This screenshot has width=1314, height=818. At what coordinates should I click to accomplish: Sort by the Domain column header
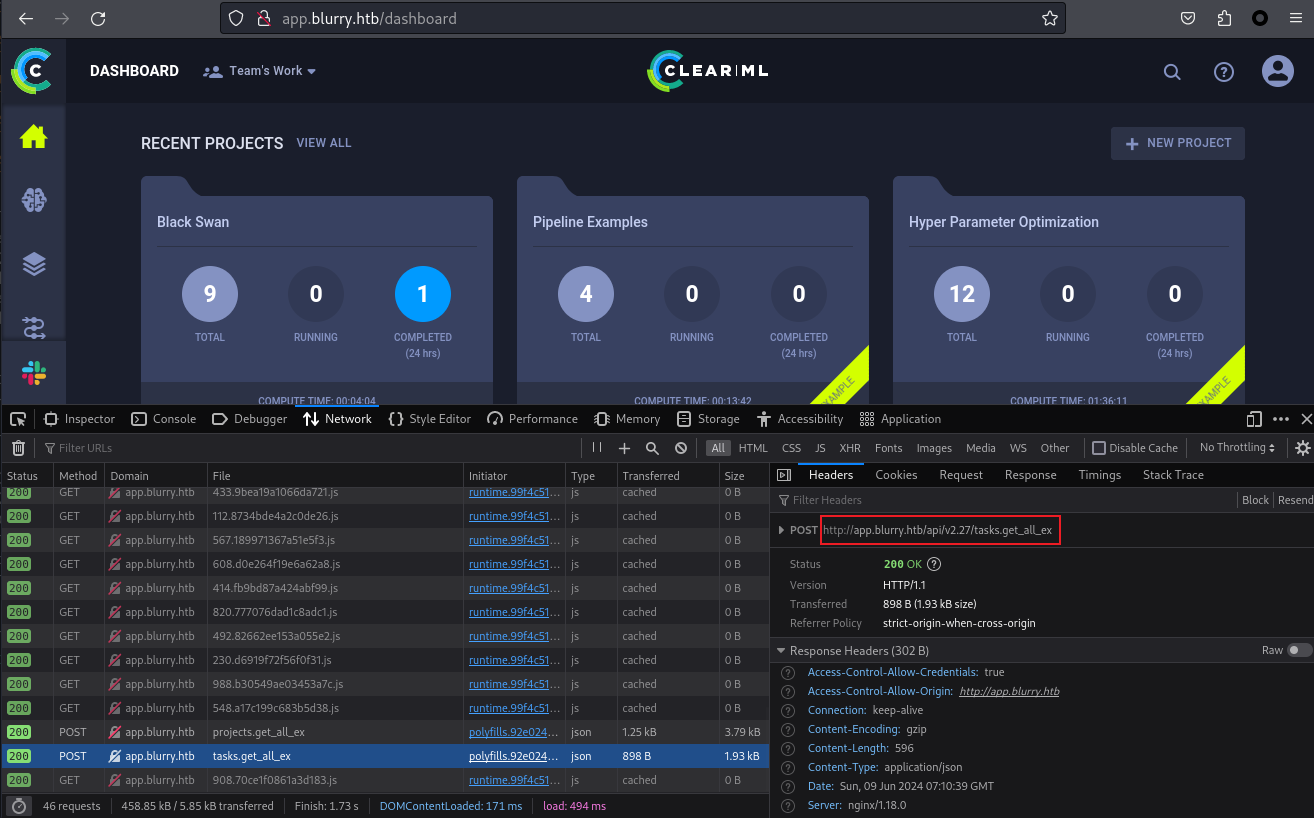154,476
